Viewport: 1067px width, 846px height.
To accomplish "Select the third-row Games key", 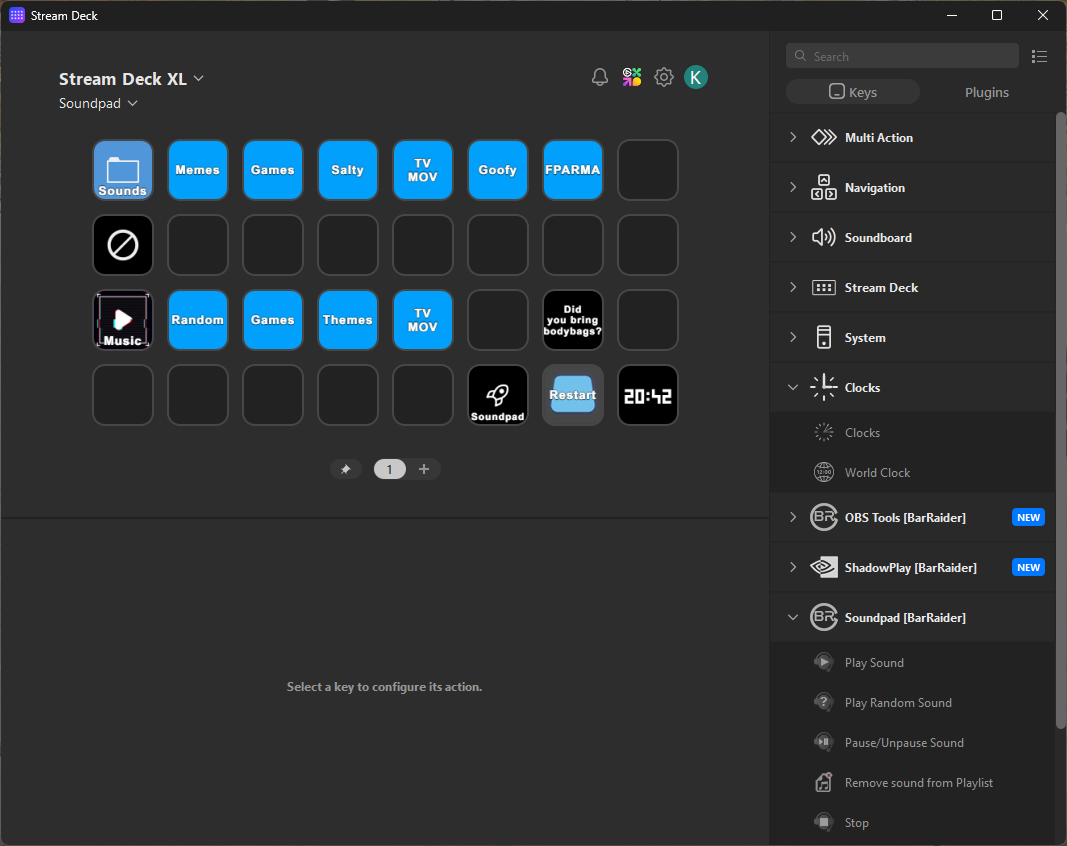I will tap(273, 320).
